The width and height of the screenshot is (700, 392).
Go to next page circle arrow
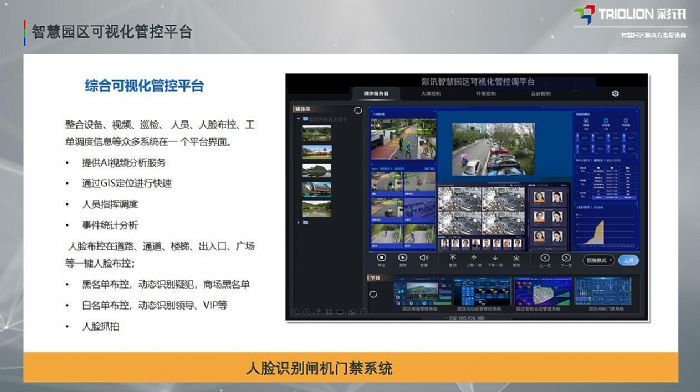(x=566, y=258)
